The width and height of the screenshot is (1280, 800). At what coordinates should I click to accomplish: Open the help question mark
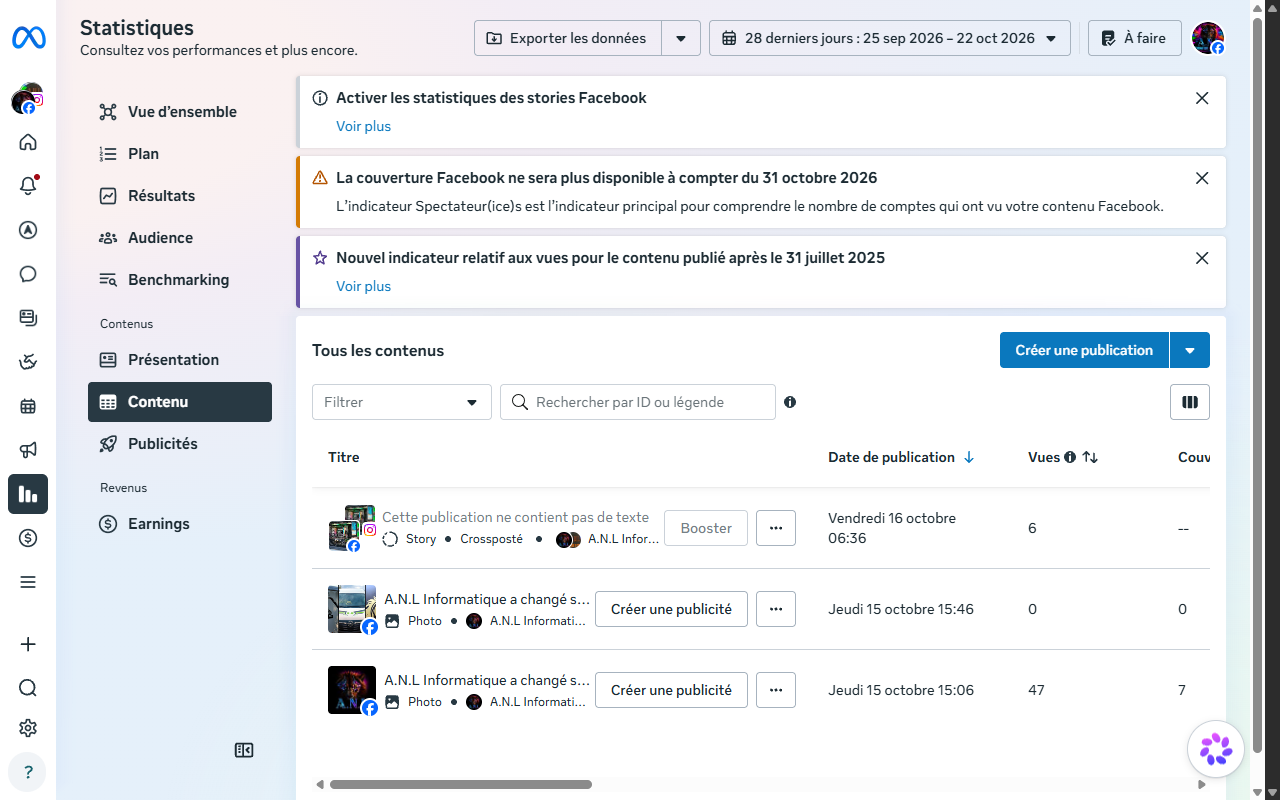pyautogui.click(x=28, y=772)
